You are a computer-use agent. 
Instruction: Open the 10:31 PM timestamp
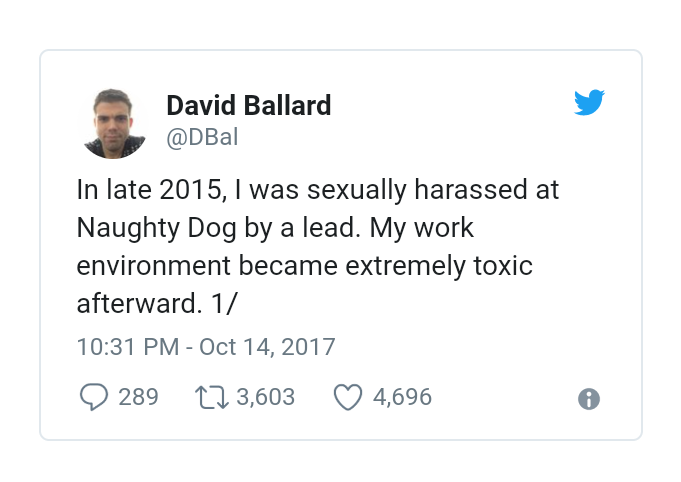coord(128,347)
